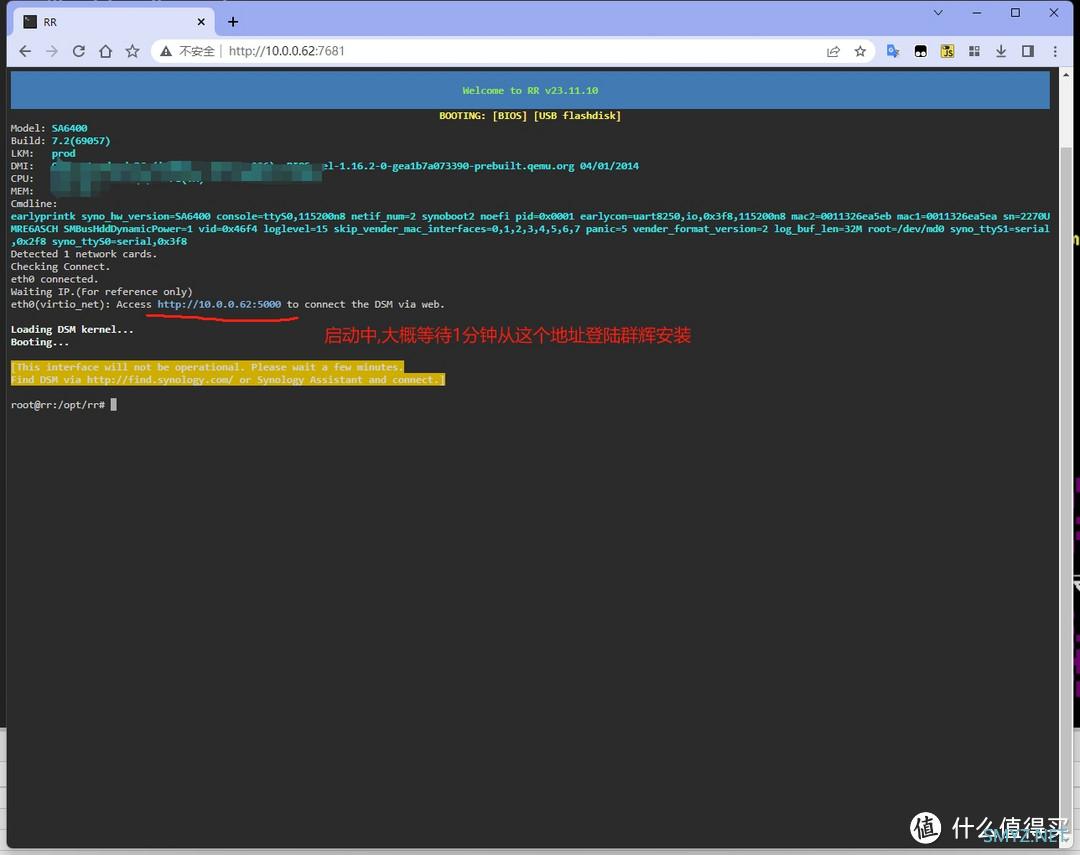Click the 'Welcome to RR v23.11.10' banner text
This screenshot has height=855, width=1080.
(530, 90)
